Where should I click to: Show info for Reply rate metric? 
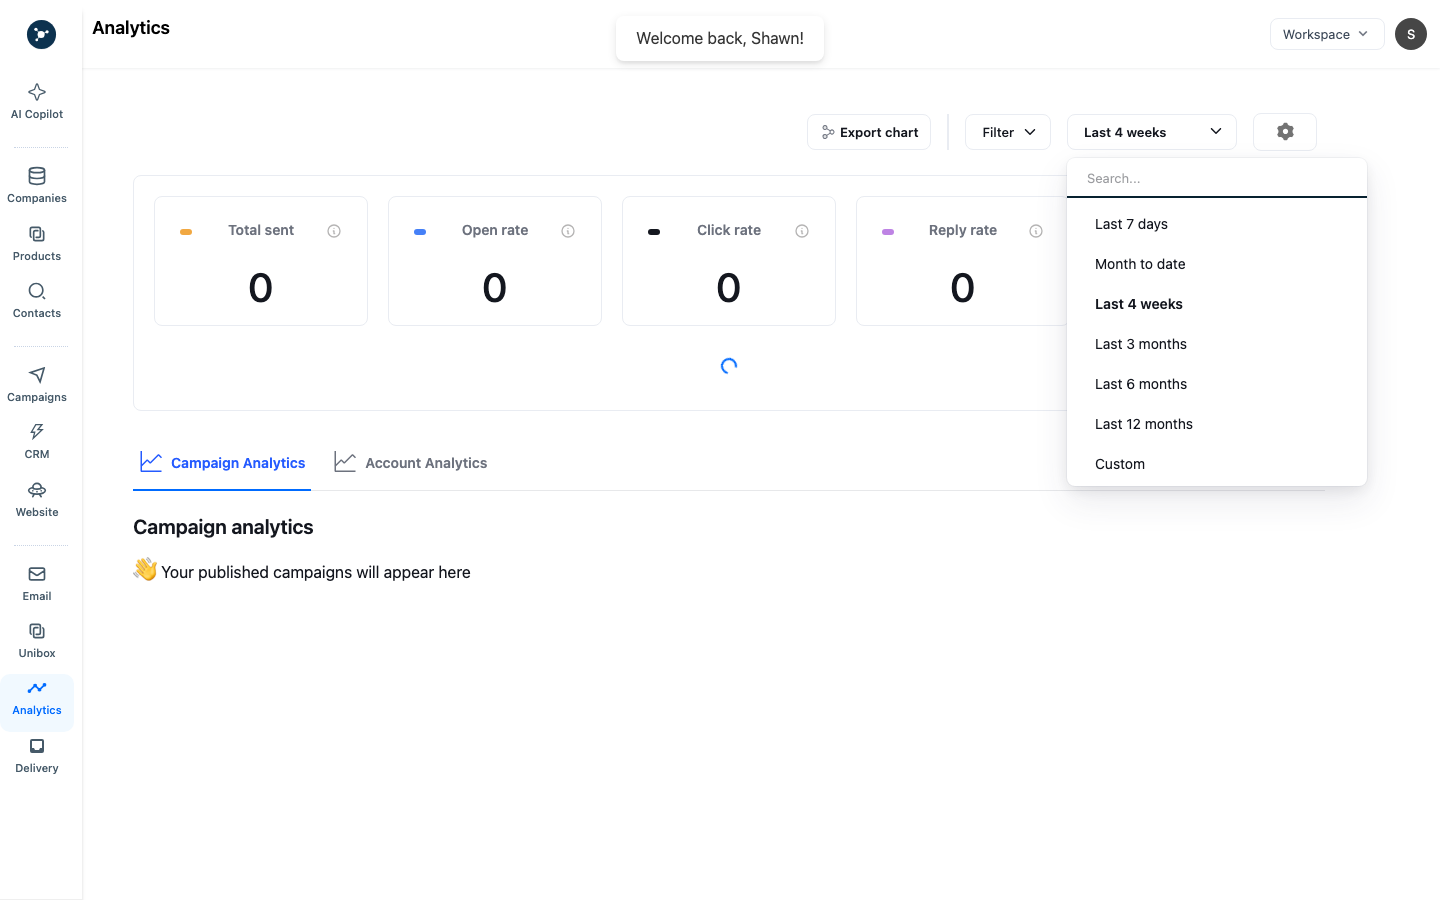(1036, 231)
